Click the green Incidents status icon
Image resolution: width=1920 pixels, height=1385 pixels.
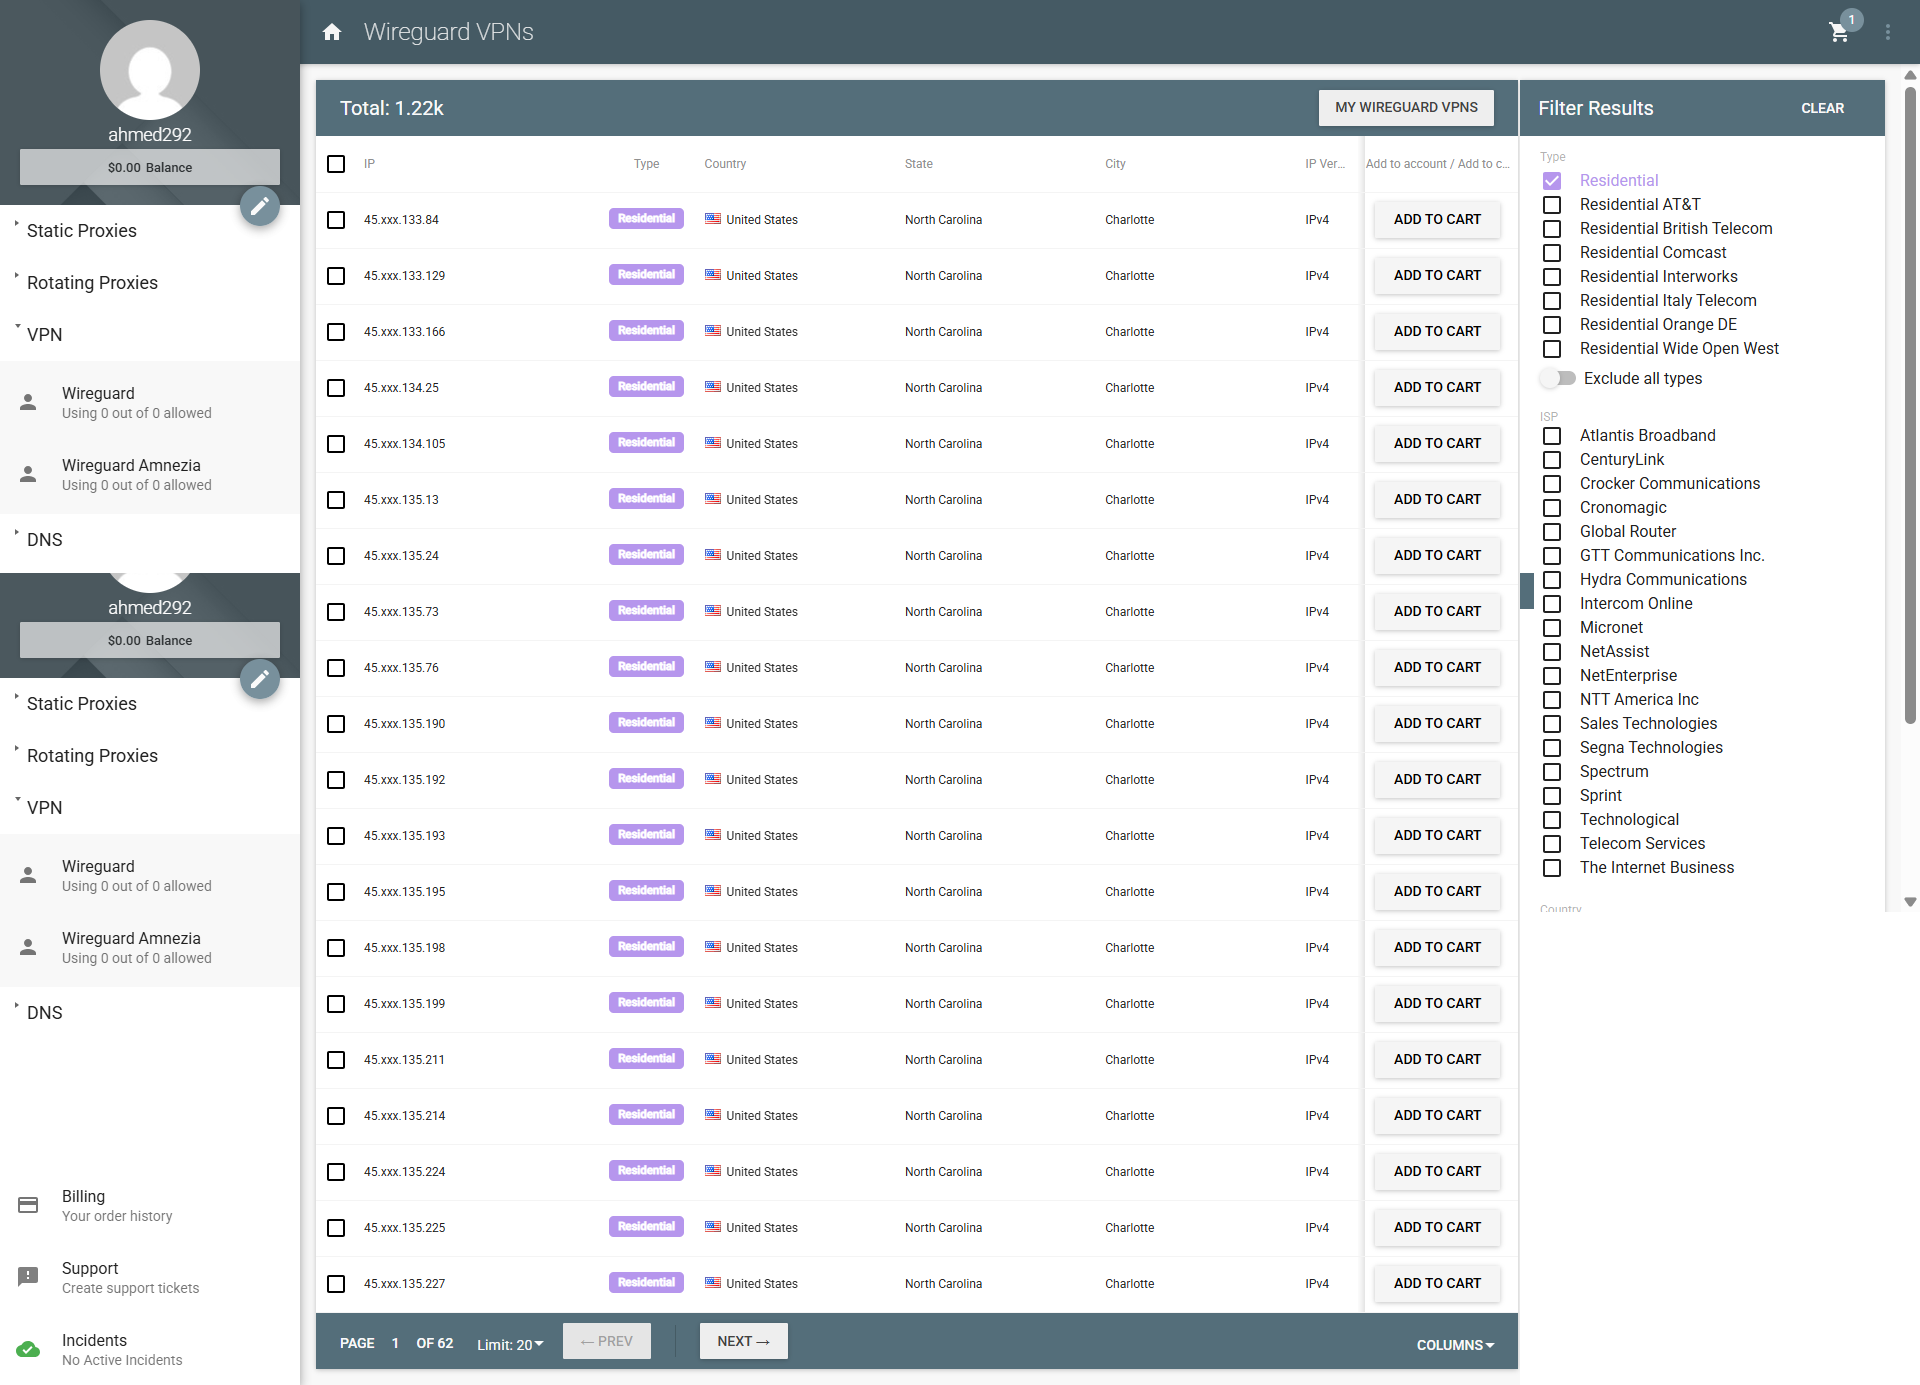29,1349
